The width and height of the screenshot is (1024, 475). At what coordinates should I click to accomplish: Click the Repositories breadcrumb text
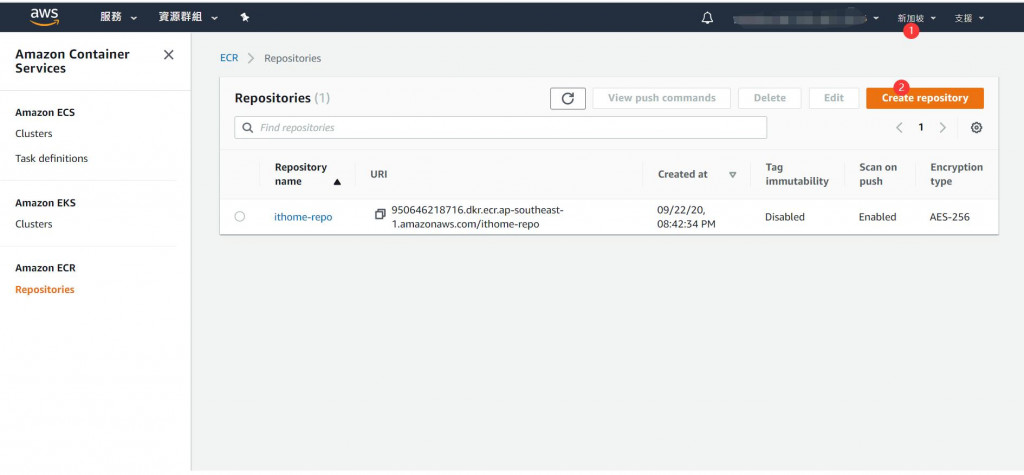click(x=293, y=58)
